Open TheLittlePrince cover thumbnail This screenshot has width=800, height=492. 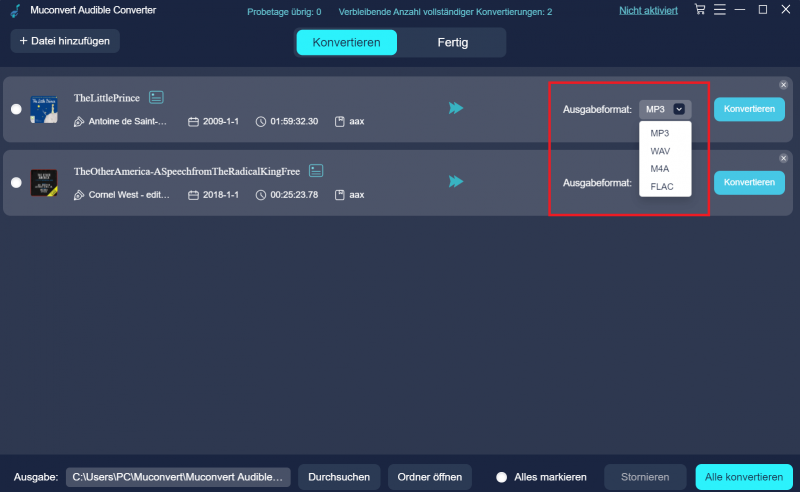coord(44,109)
